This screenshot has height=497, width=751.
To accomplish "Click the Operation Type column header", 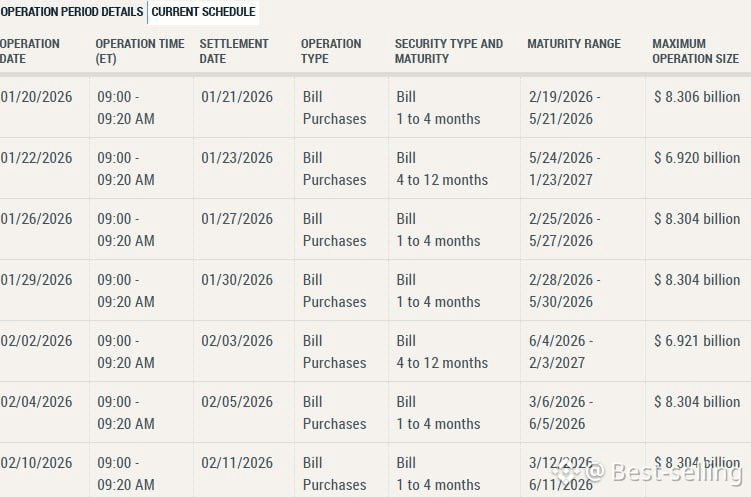I will (x=331, y=51).
